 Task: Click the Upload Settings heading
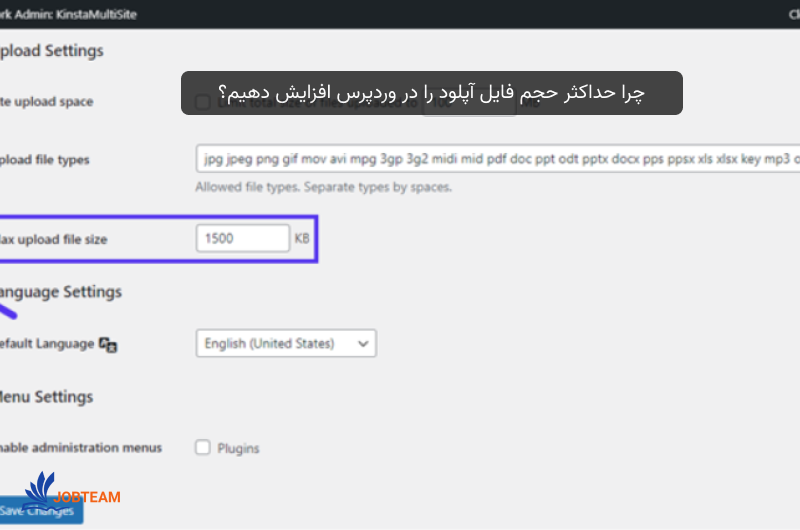[x=52, y=51]
